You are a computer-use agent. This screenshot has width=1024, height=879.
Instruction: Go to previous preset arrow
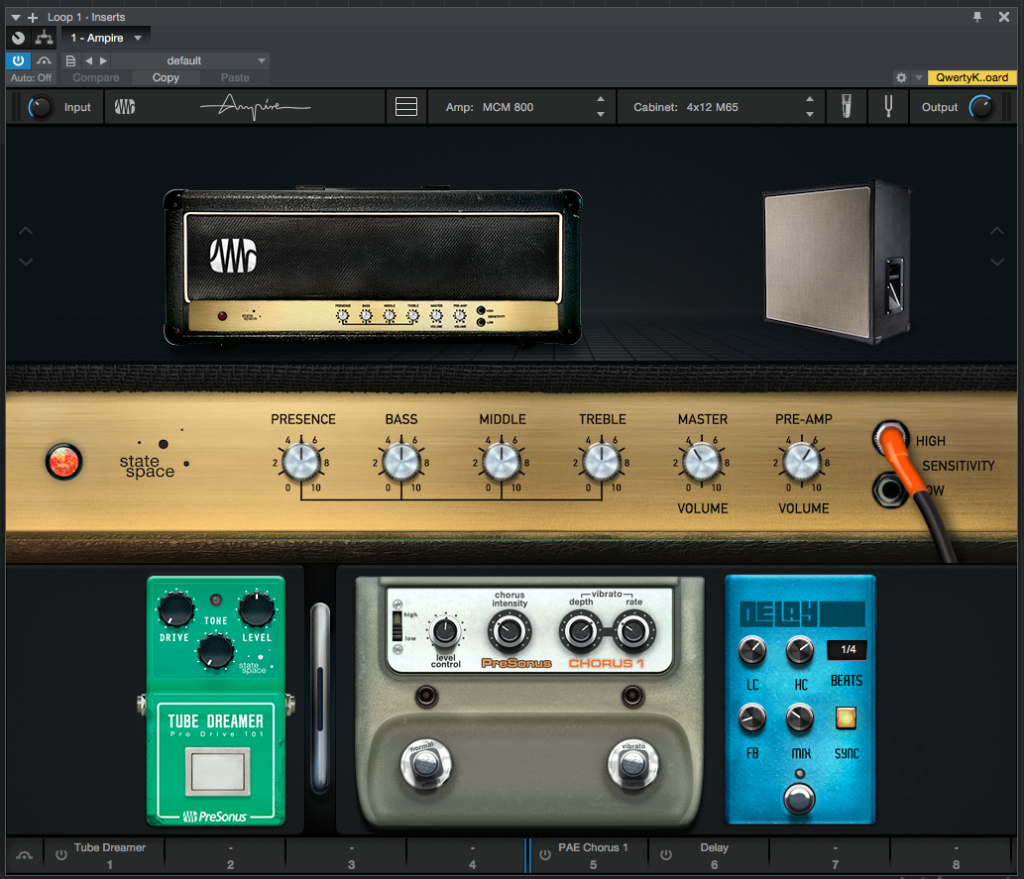pyautogui.click(x=88, y=61)
